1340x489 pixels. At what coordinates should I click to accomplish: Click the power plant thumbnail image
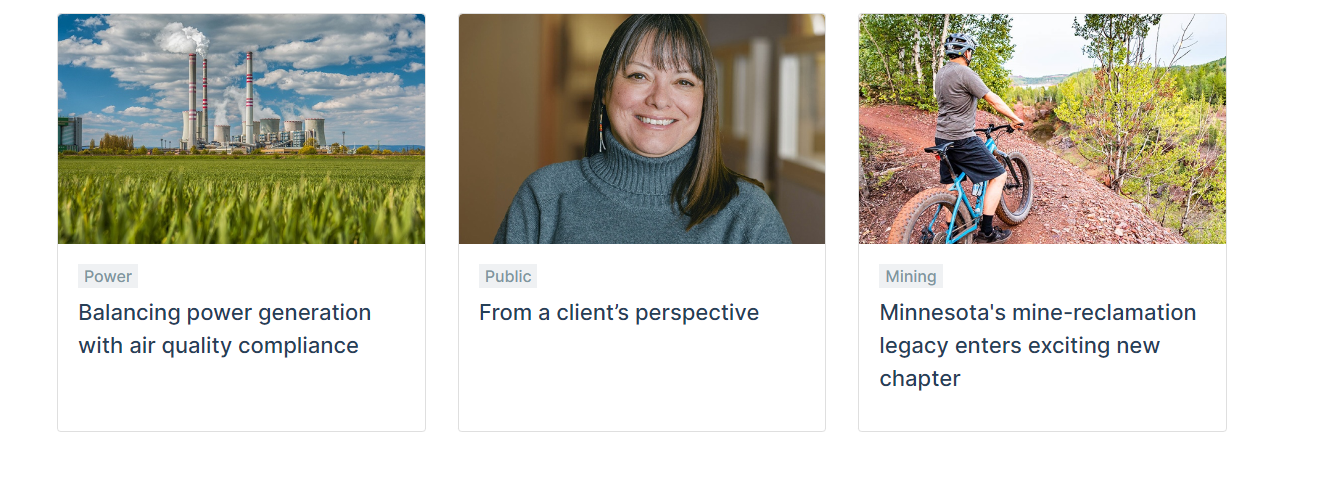(x=241, y=128)
